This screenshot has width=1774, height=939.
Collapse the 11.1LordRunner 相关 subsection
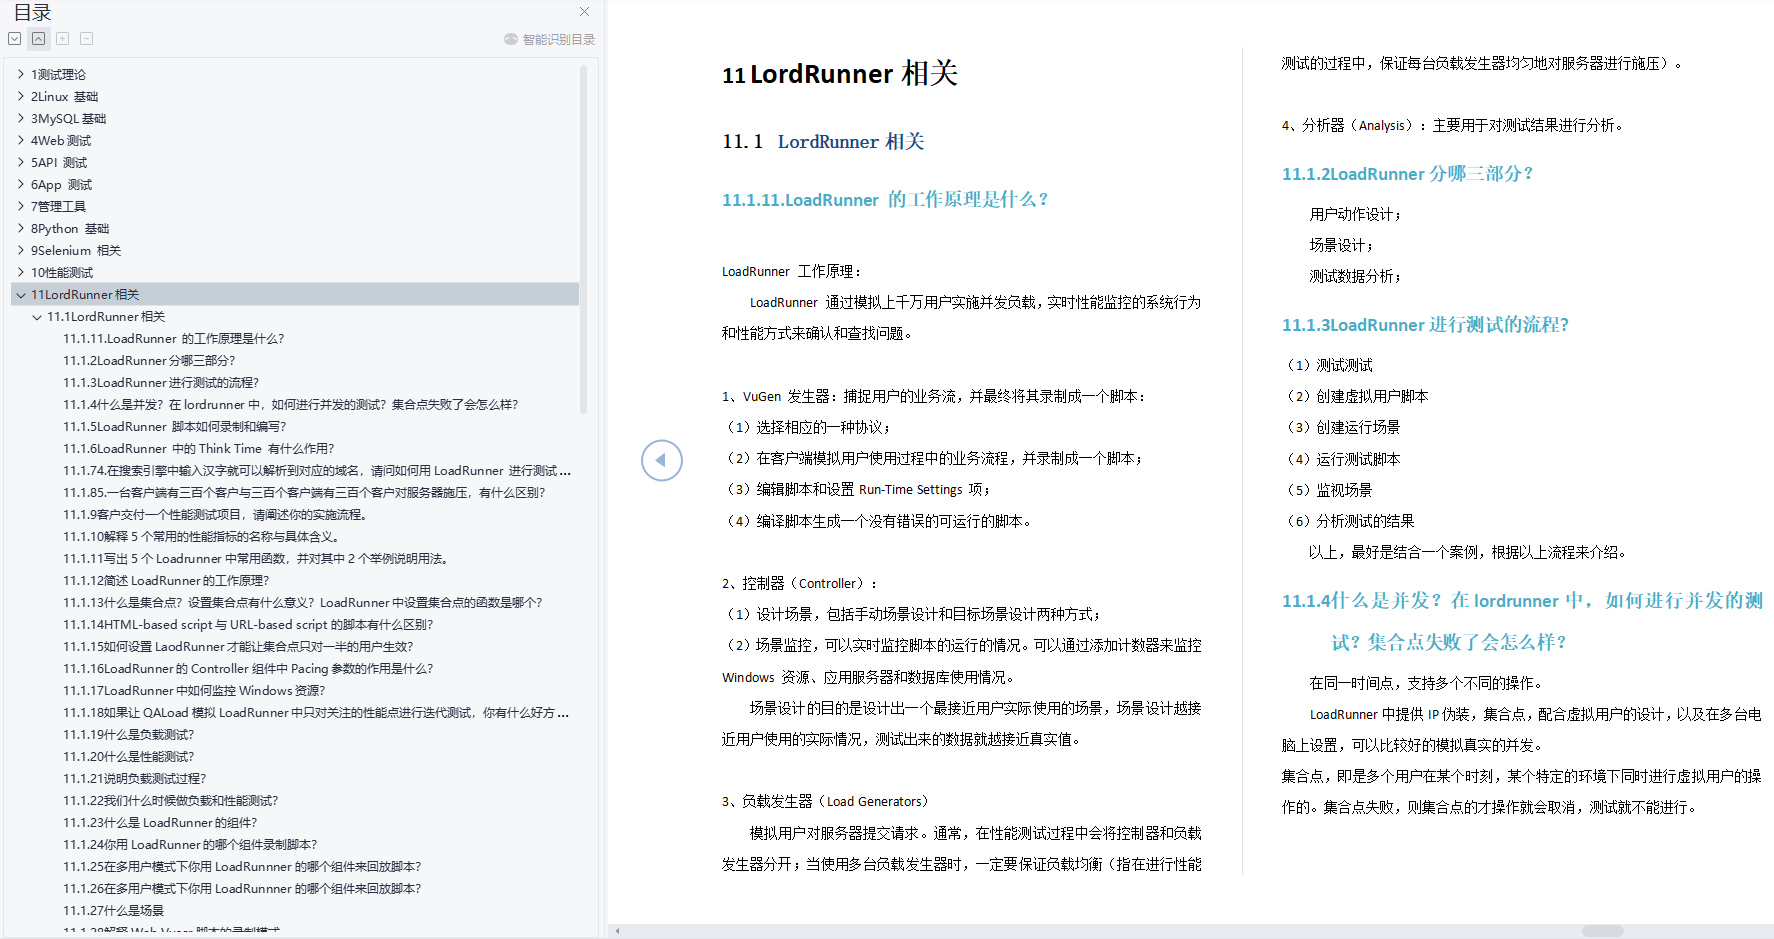pos(37,316)
